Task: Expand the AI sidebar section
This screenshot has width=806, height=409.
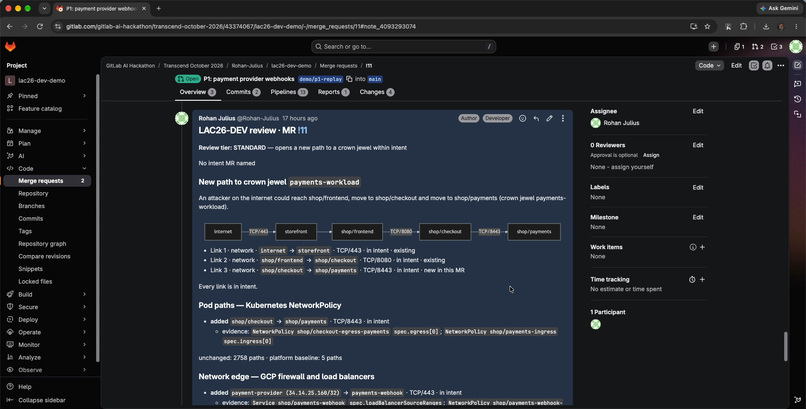Action: [84, 156]
